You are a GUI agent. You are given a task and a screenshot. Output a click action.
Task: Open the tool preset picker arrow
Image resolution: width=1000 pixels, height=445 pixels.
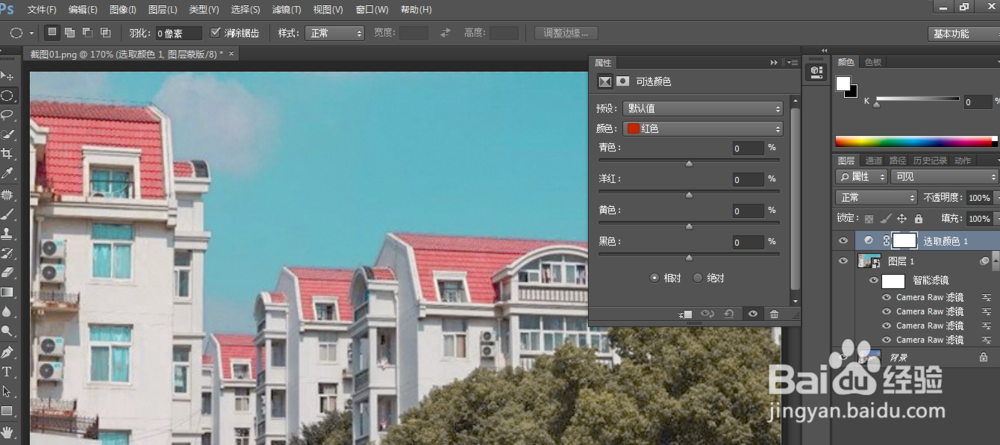coord(31,33)
